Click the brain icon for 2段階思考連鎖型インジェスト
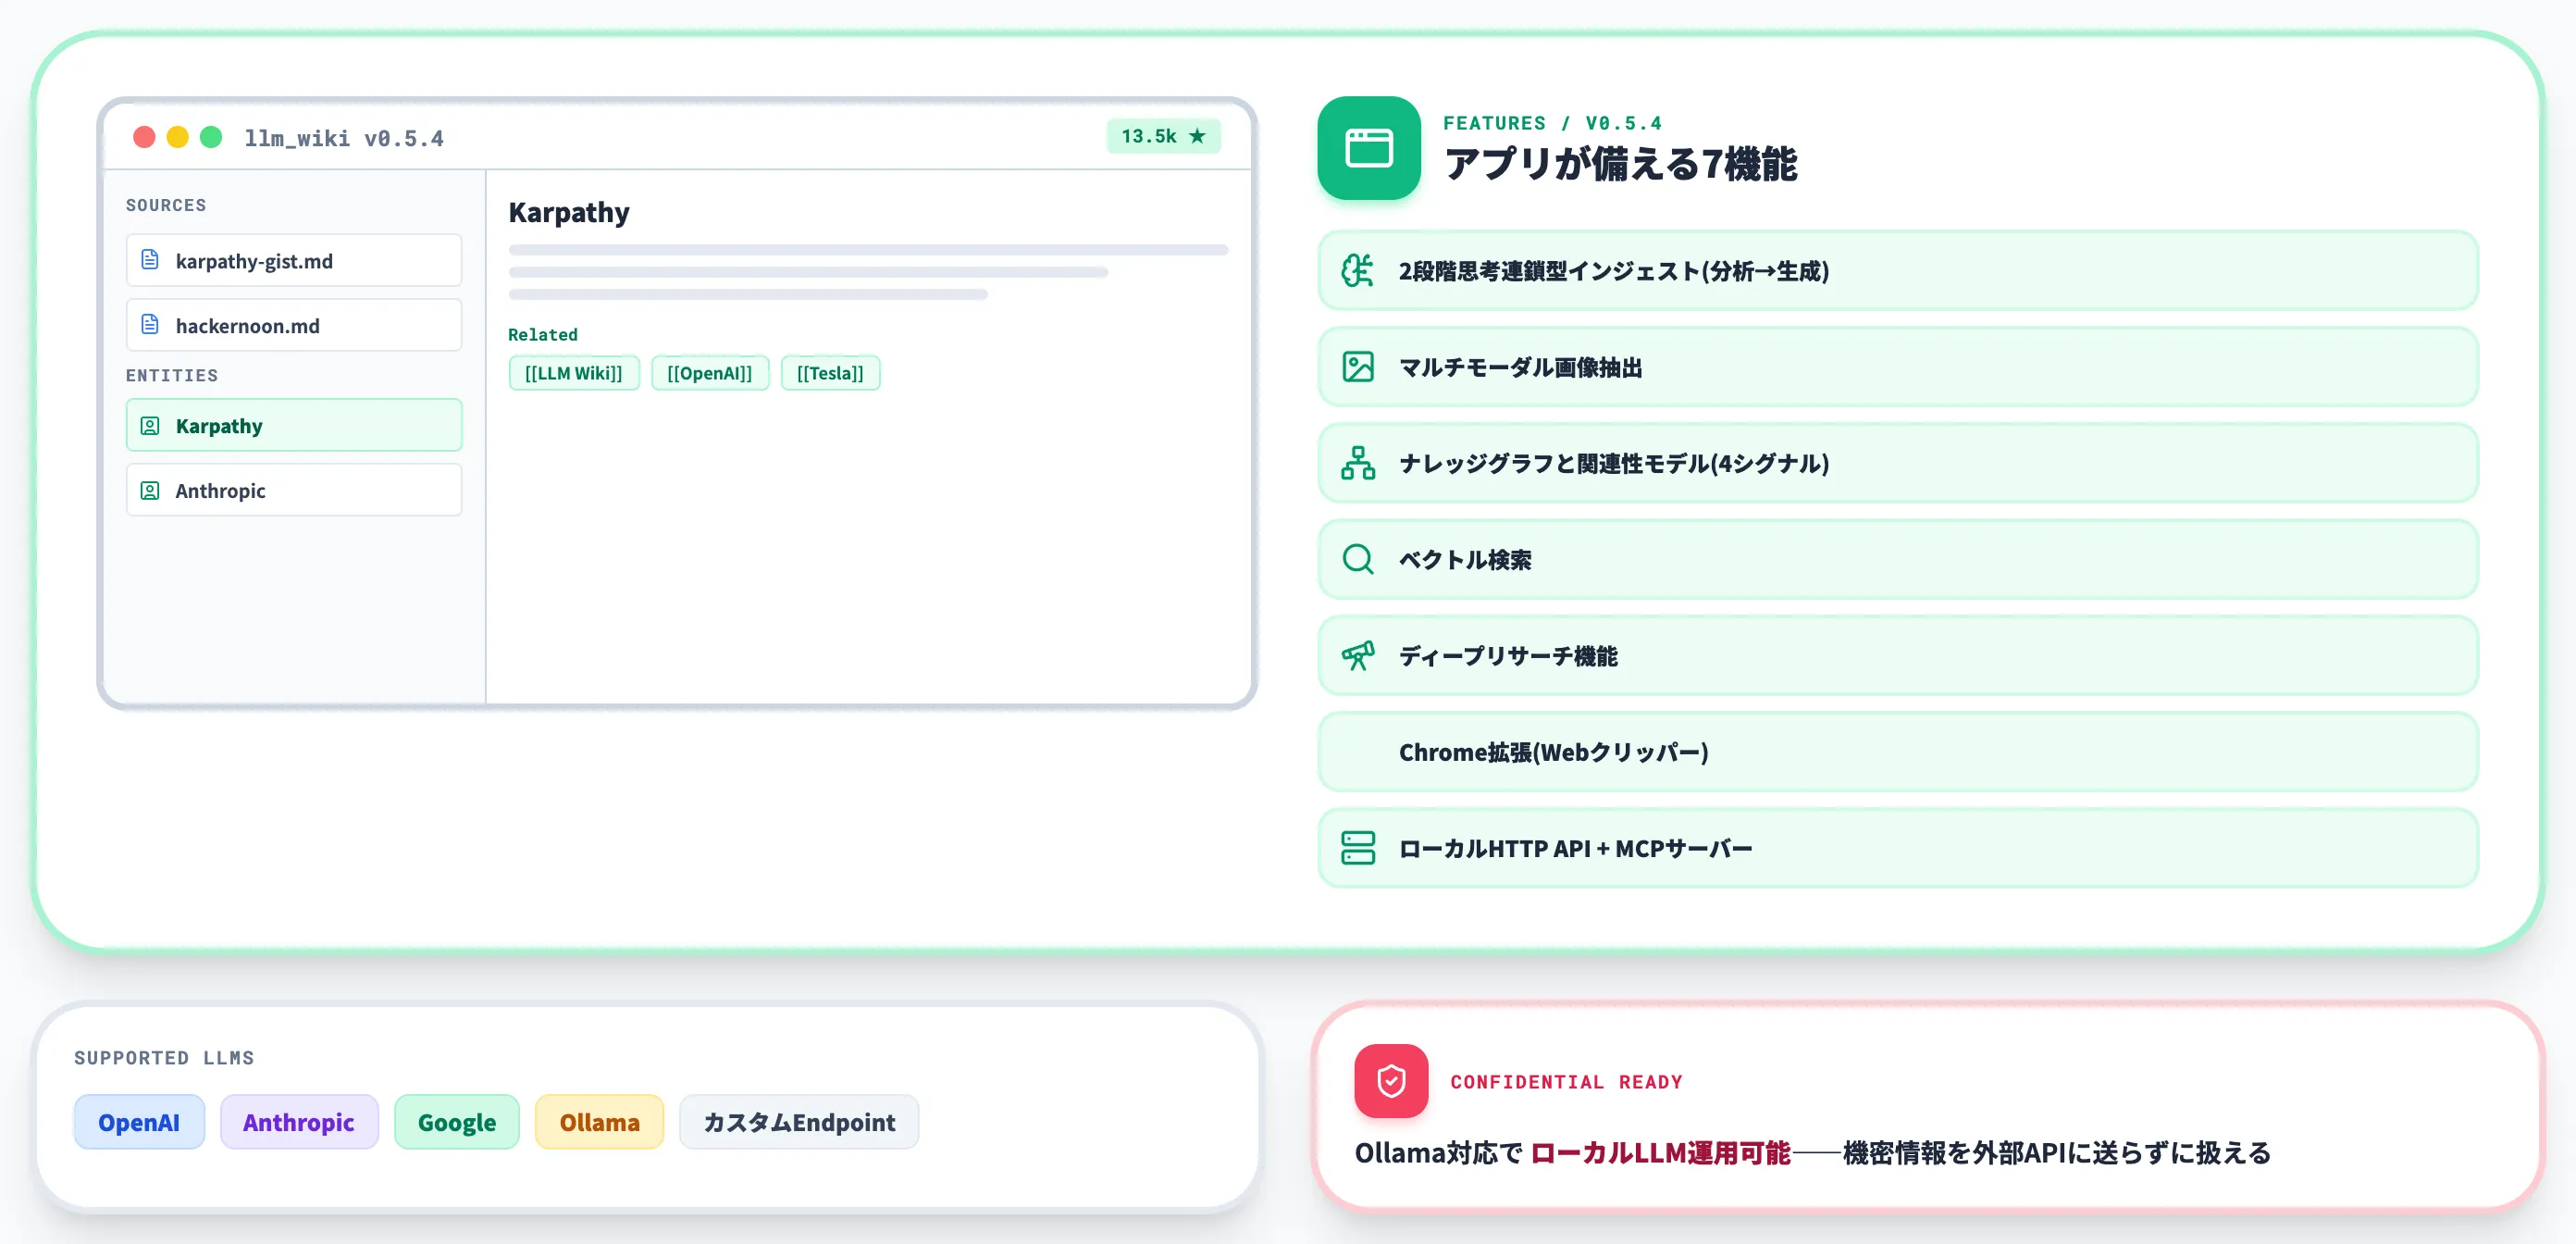This screenshot has height=1244, width=2576. pyautogui.click(x=1358, y=270)
